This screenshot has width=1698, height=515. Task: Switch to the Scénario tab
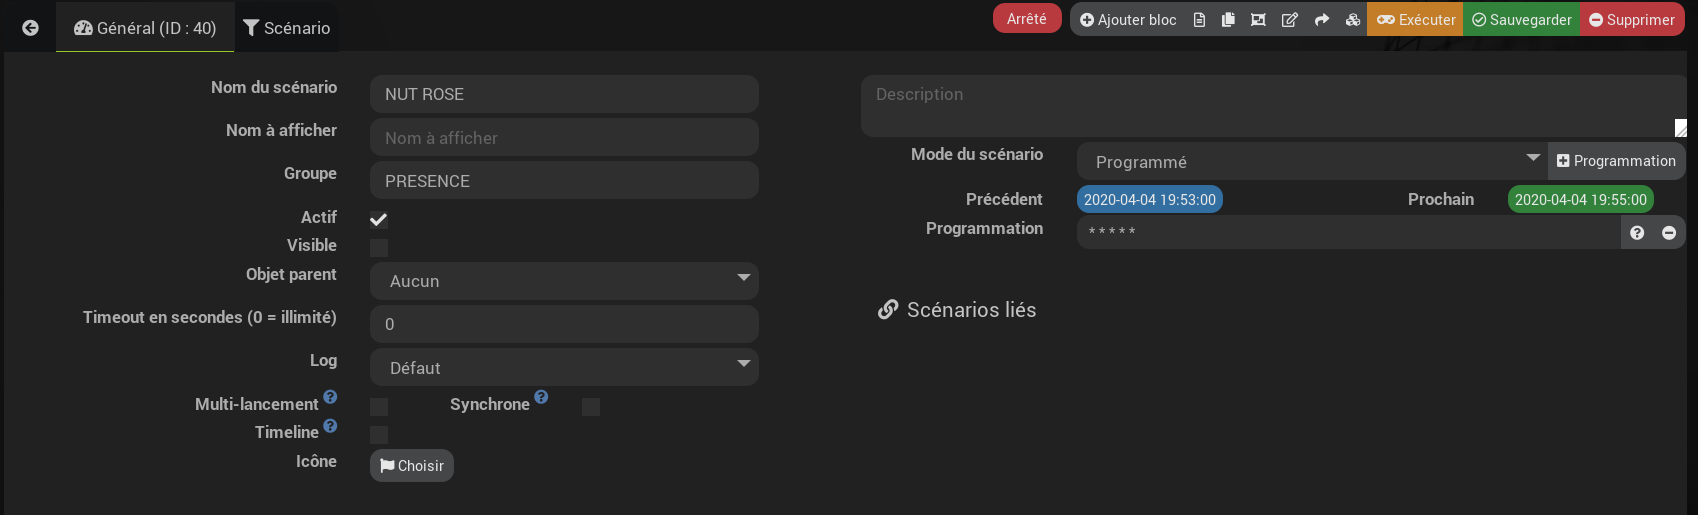[x=287, y=28]
